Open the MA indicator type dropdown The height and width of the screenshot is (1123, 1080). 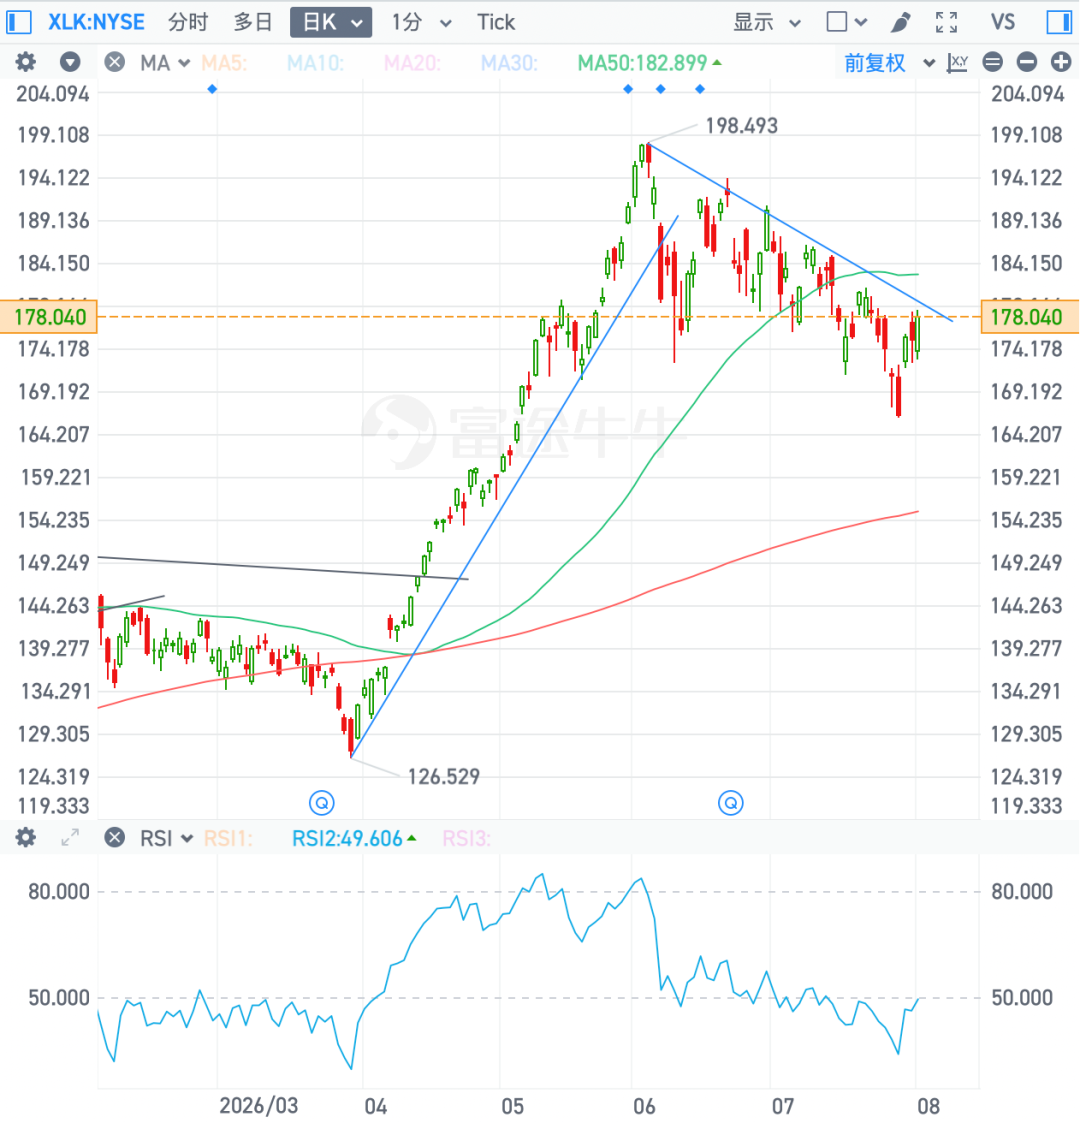click(x=165, y=63)
